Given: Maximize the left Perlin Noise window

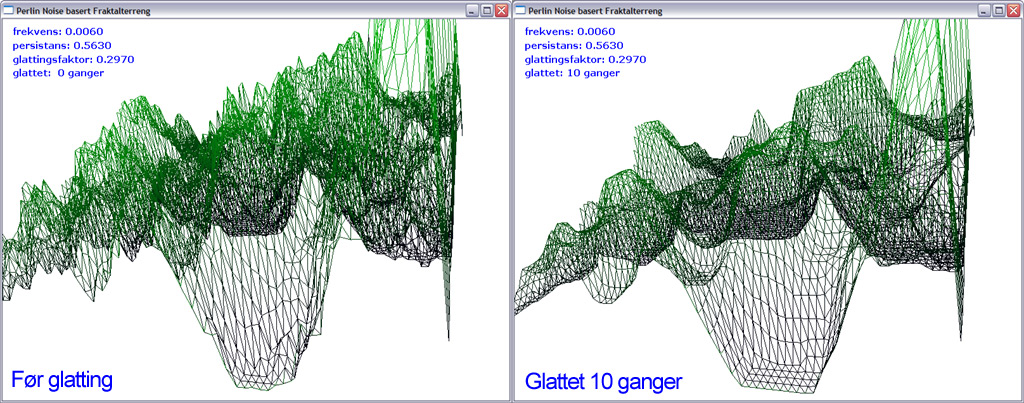Looking at the screenshot, I should pos(487,10).
